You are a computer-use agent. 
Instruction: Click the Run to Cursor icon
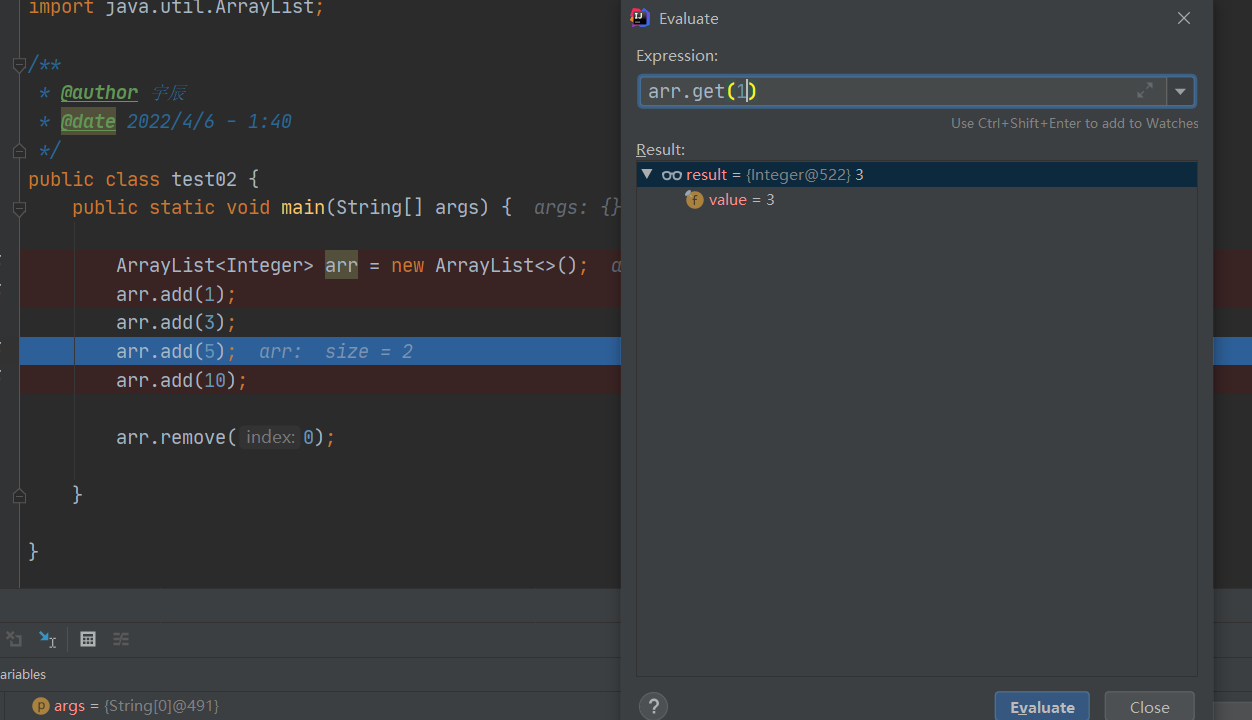pos(47,639)
